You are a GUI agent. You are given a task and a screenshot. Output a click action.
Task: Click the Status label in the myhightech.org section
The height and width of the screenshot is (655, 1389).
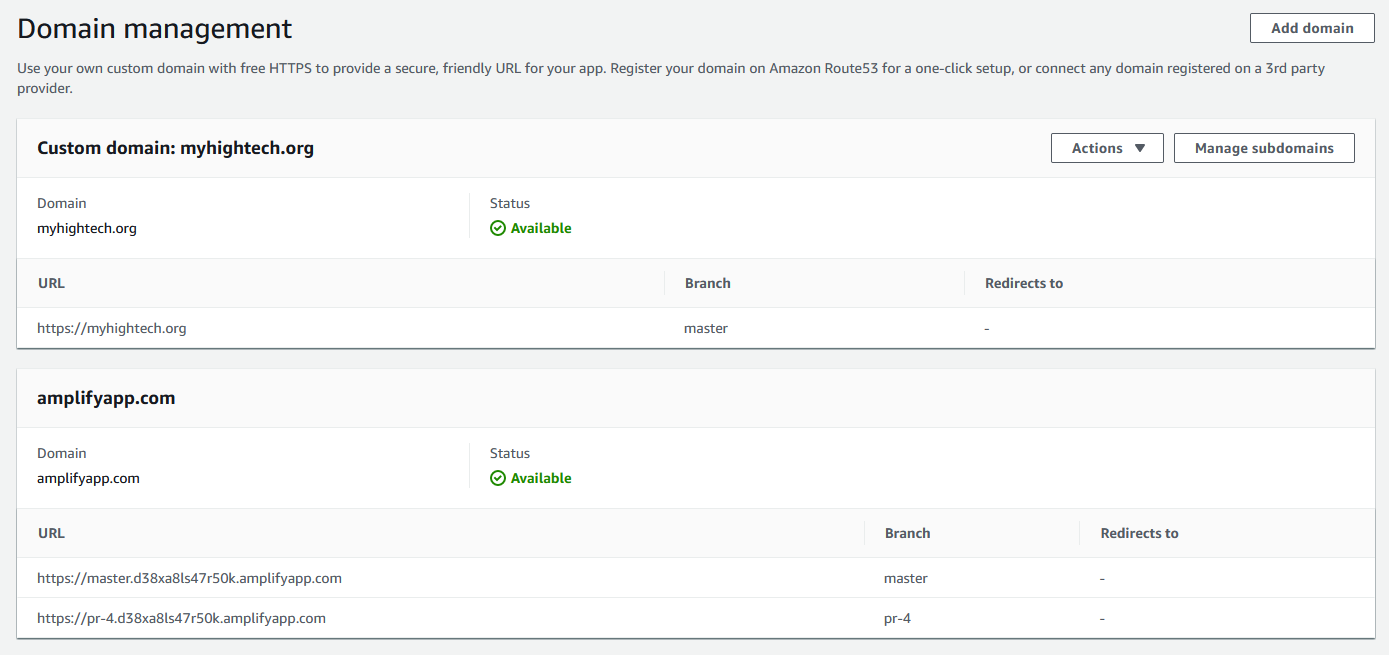click(x=510, y=203)
